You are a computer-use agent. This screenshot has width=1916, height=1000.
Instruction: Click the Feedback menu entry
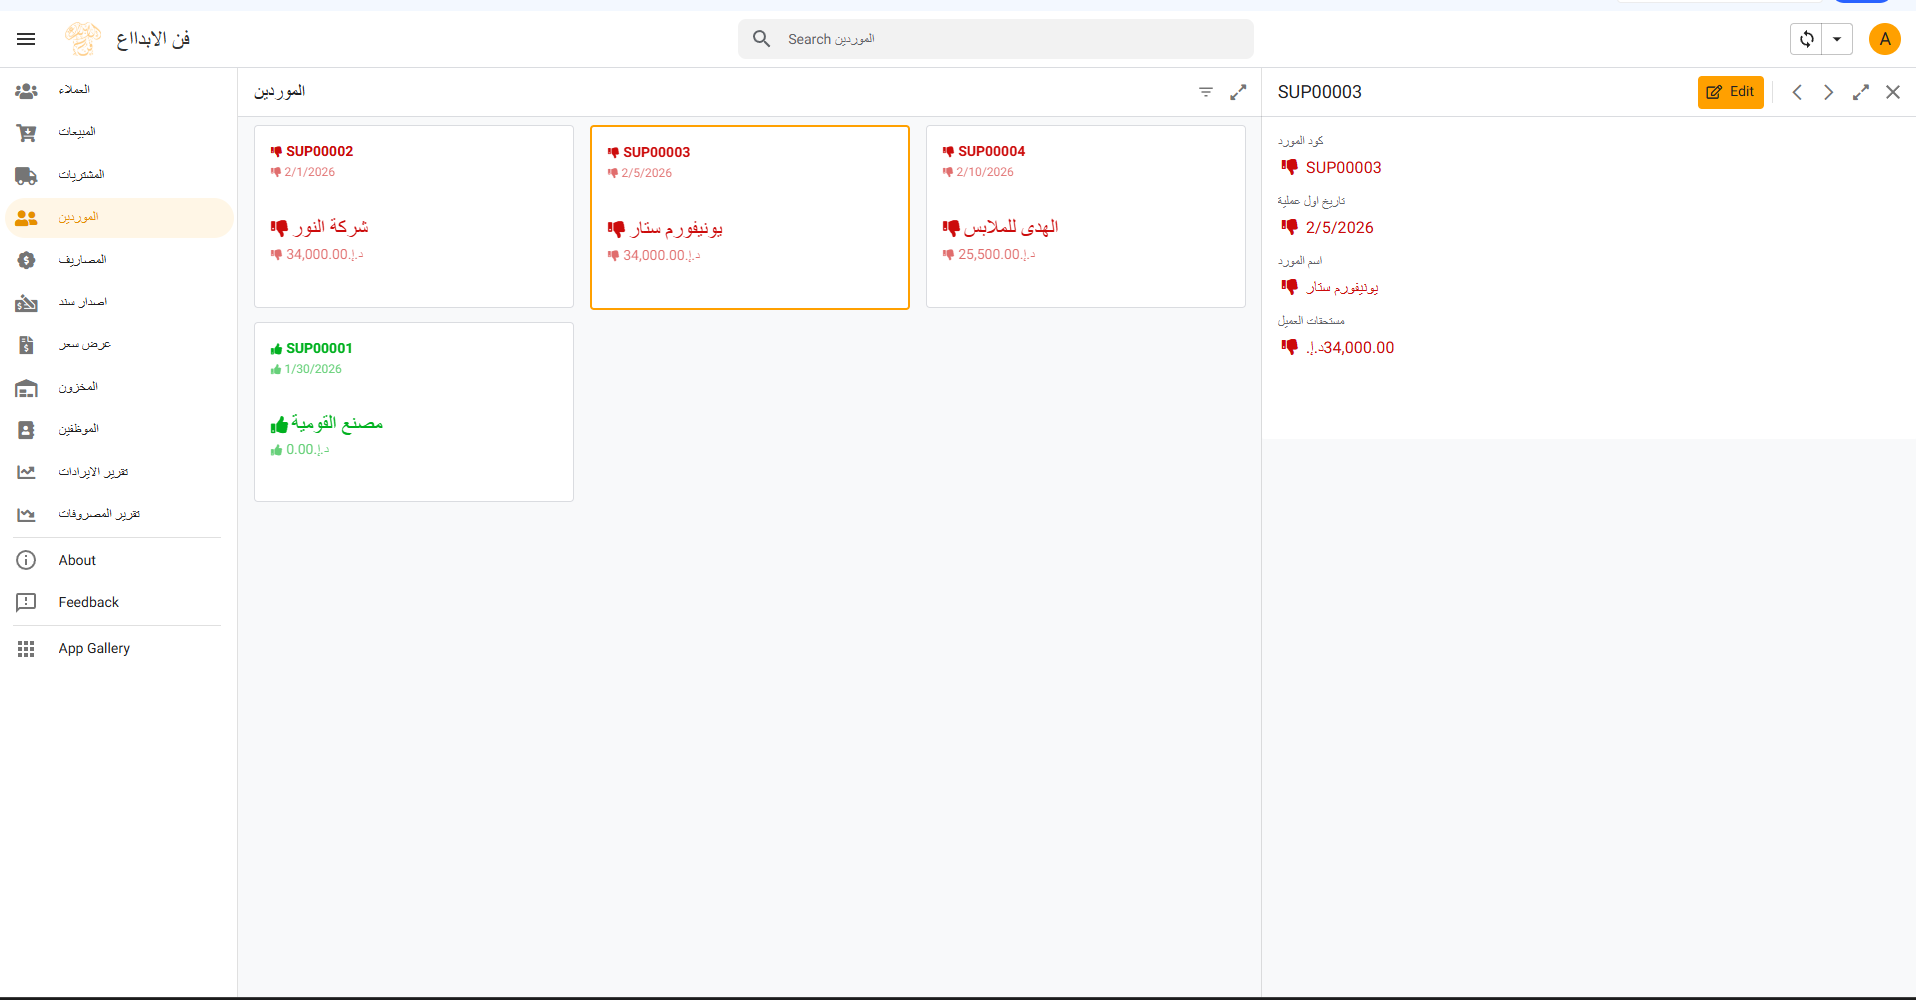tap(88, 602)
